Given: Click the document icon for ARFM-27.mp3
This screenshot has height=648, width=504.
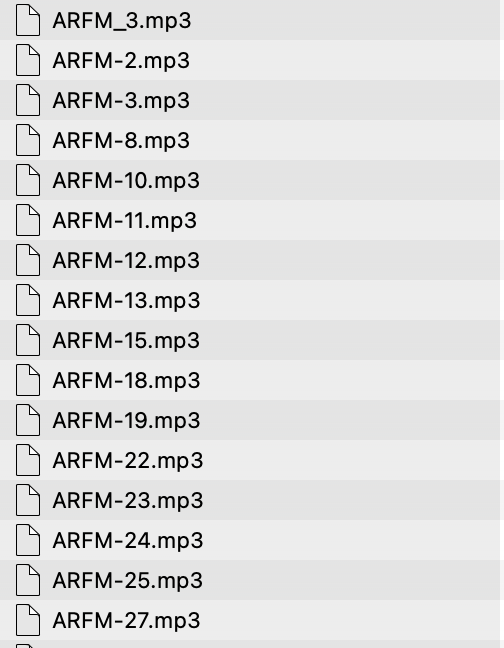Looking at the screenshot, I should pos(28,620).
